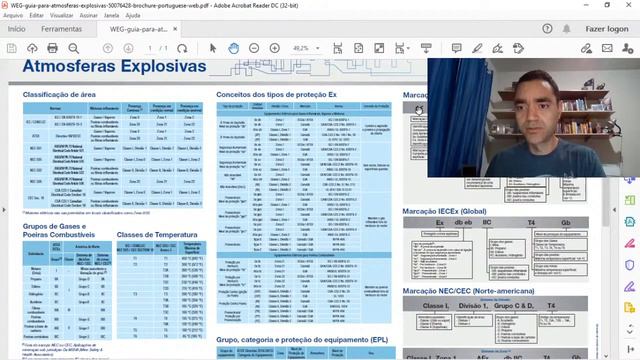Go to next page arrow
The height and width of the screenshot is (360, 640).
point(128,48)
